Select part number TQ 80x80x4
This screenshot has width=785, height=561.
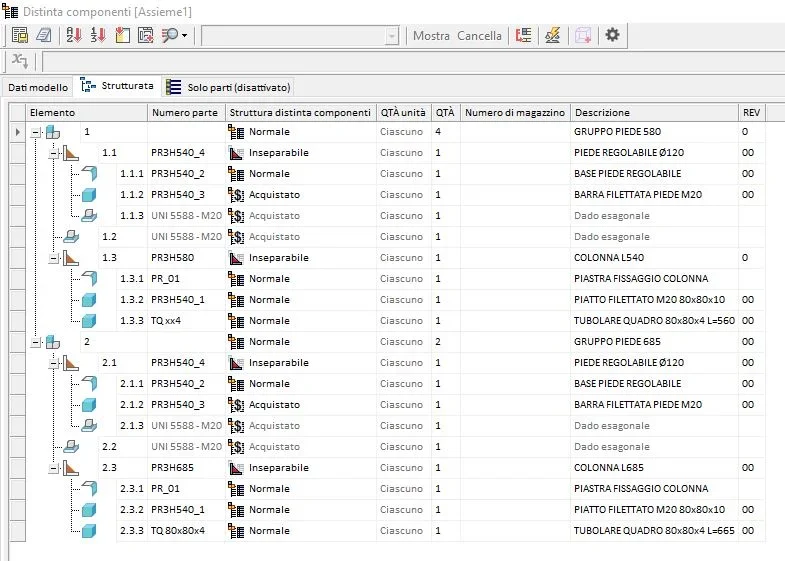[178, 531]
